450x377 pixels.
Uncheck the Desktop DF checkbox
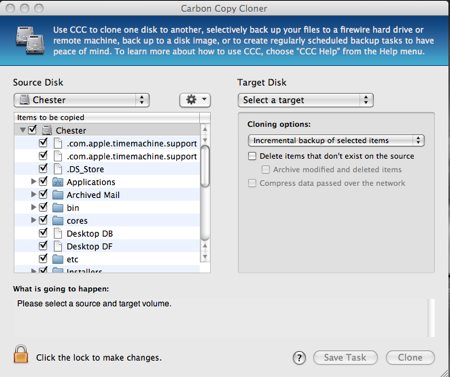[43, 246]
